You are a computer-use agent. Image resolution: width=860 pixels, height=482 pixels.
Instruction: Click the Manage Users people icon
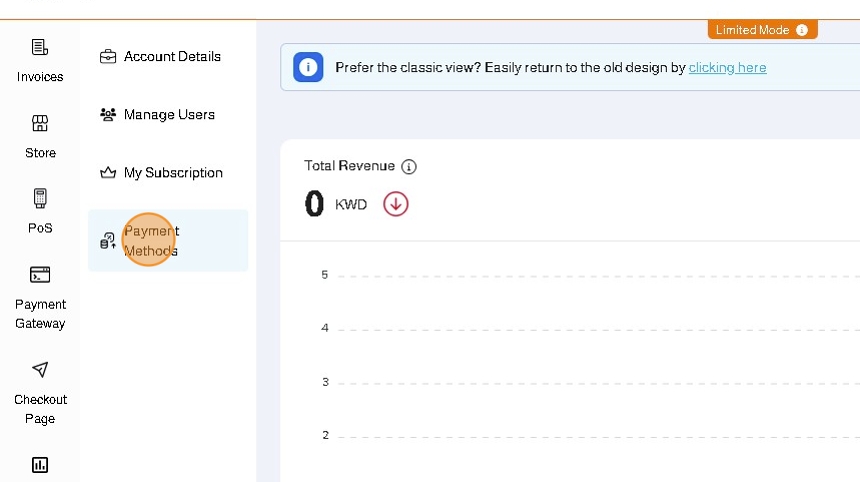tap(108, 115)
